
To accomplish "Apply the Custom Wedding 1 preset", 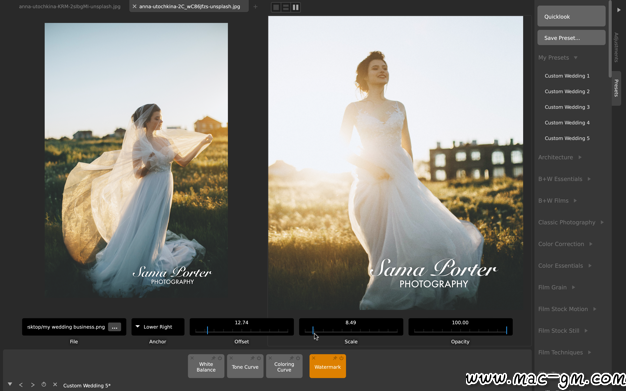I will 567,76.
